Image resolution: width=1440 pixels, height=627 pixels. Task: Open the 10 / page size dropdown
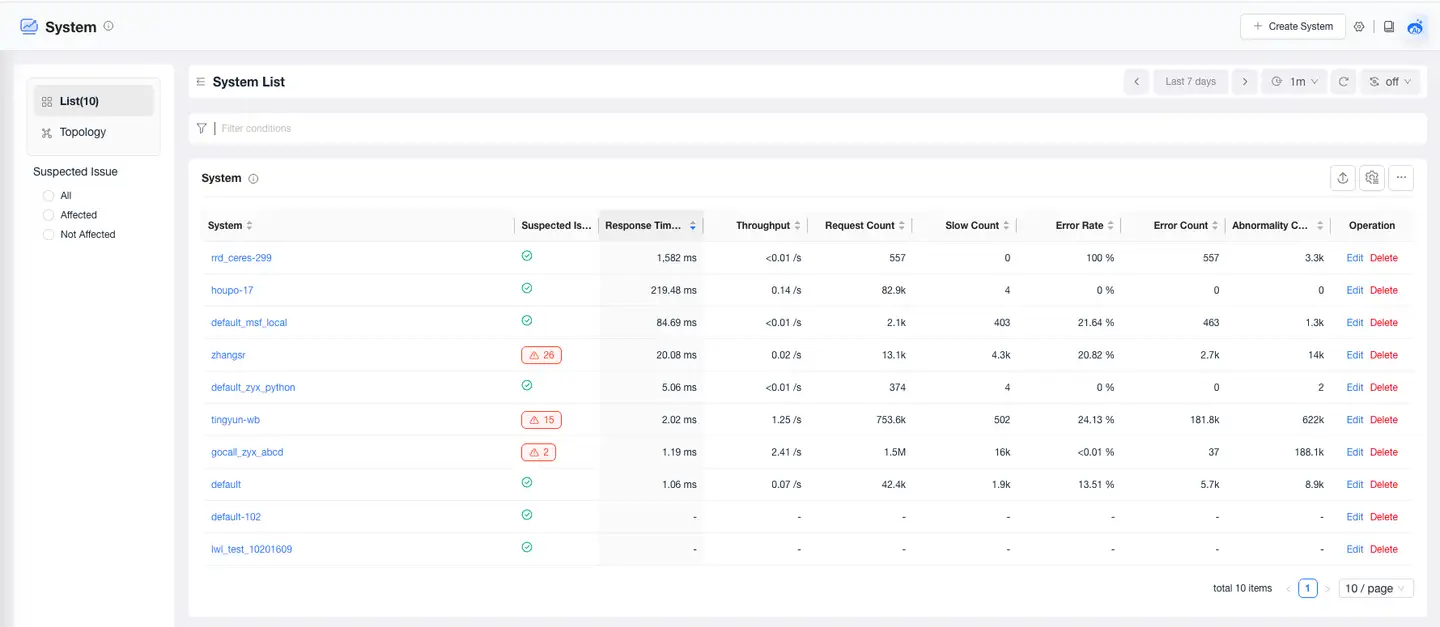pos(1376,588)
